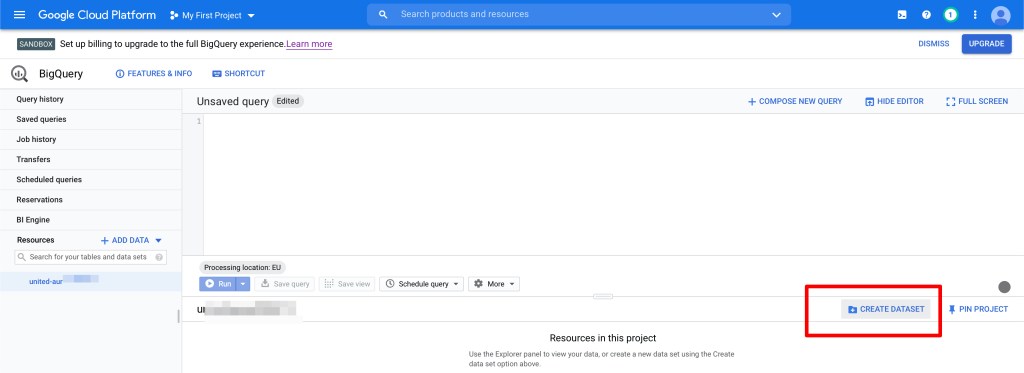Image resolution: width=1024 pixels, height=373 pixels.
Task: Follow the Learn more link
Action: pos(309,44)
